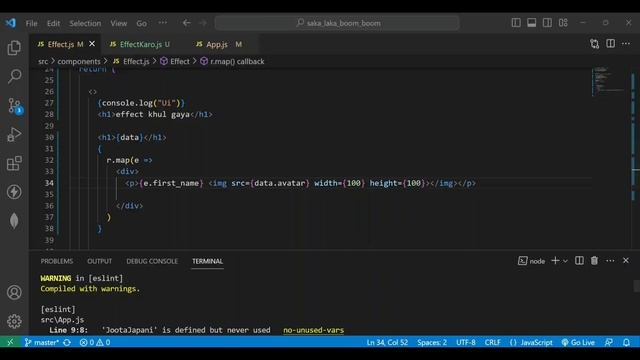This screenshot has width=640, height=360.
Task: Open the Manage gear icon
Action: 14,321
